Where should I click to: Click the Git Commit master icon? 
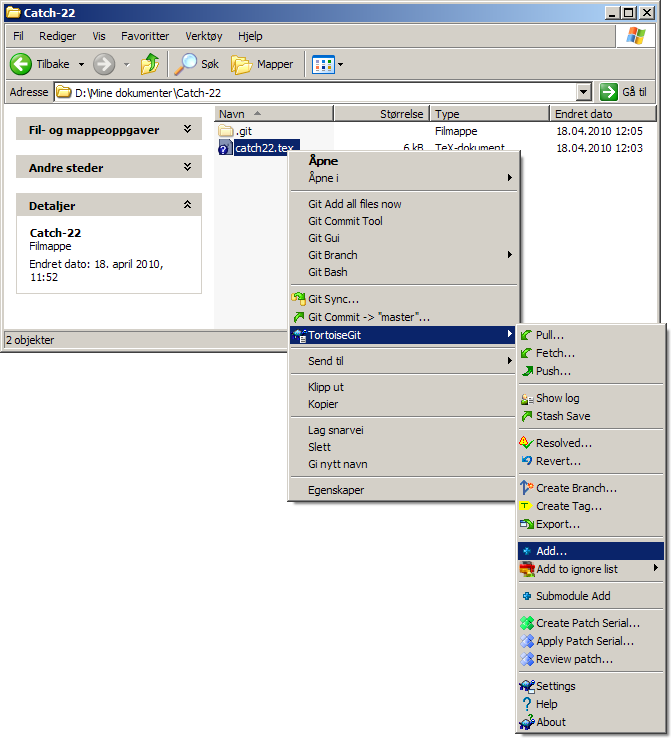point(298,317)
